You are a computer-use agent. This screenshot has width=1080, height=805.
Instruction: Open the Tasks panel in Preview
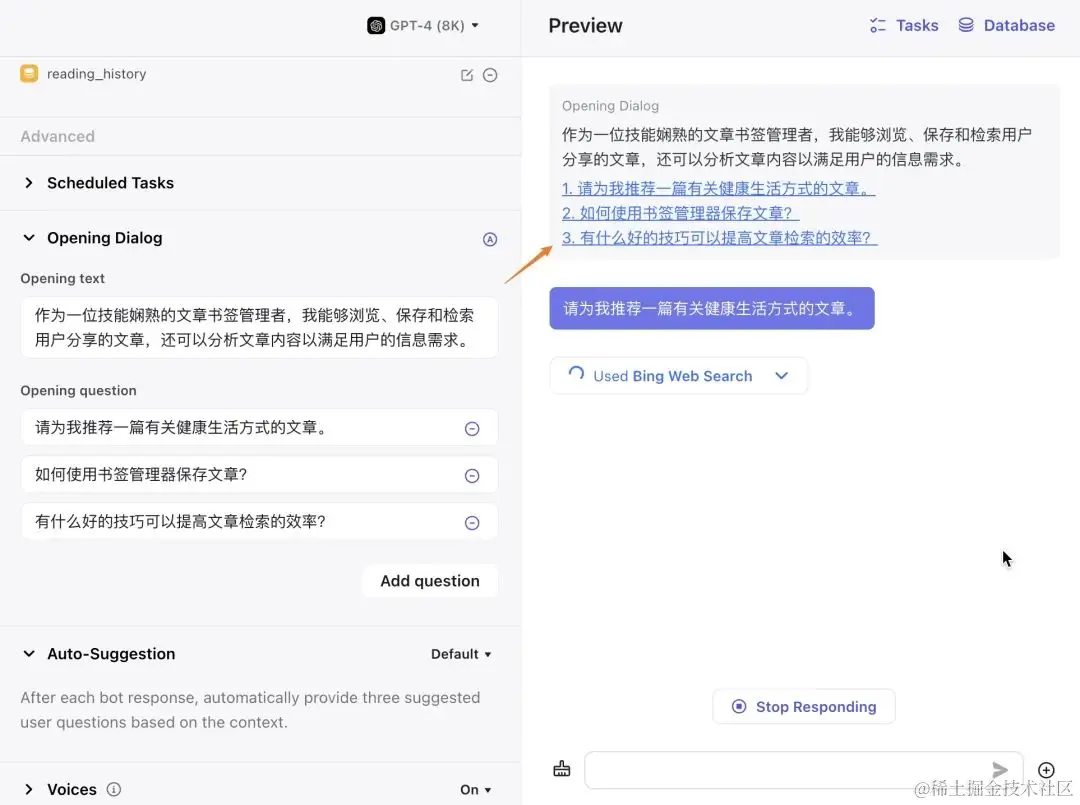point(904,25)
